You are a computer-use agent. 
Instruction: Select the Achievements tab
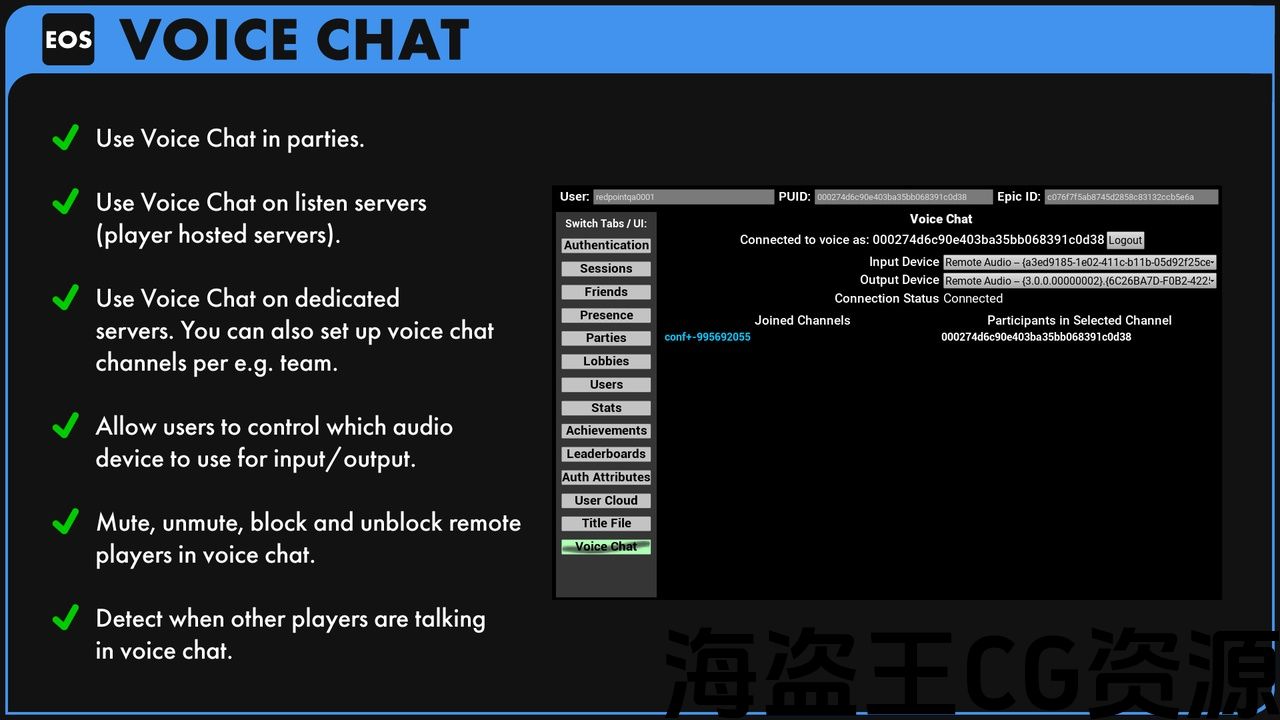(x=606, y=431)
